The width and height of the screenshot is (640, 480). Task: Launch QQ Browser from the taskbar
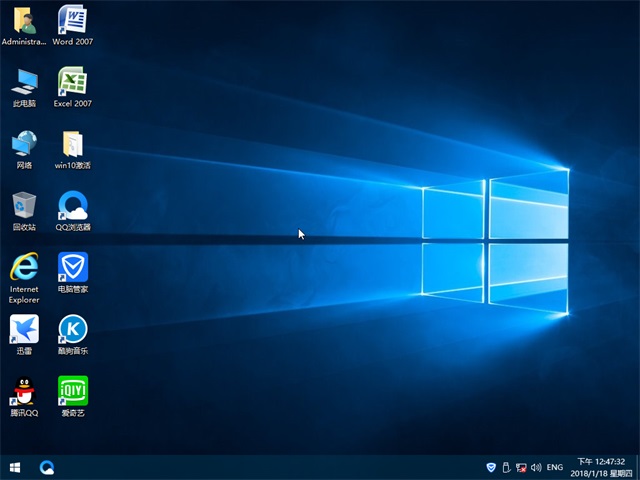point(47,467)
